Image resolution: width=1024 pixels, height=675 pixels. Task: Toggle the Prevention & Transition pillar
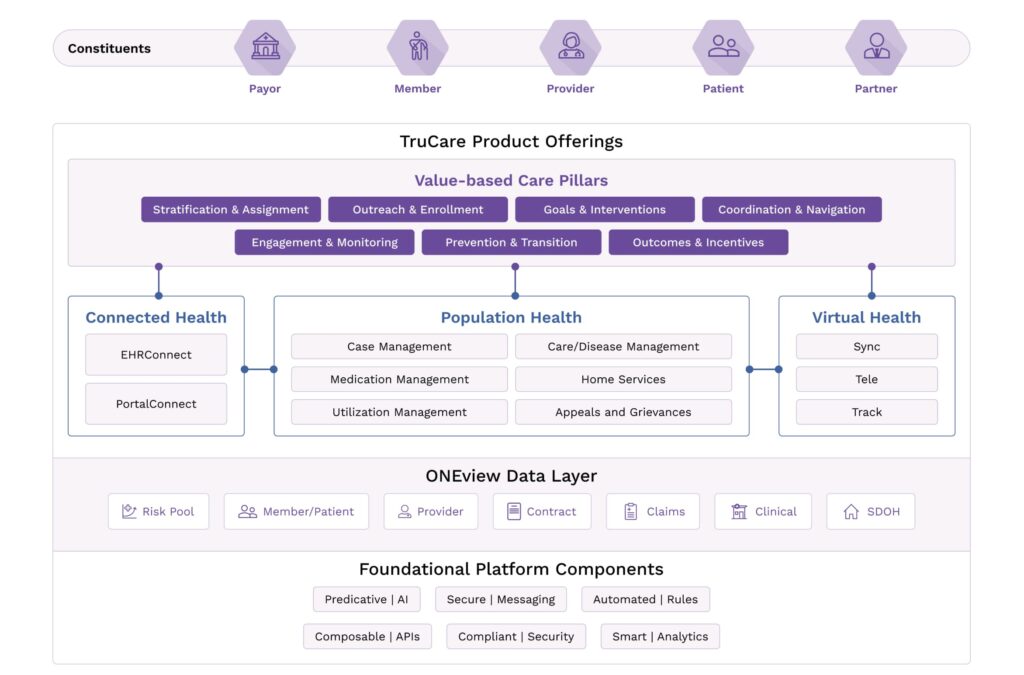click(x=511, y=242)
